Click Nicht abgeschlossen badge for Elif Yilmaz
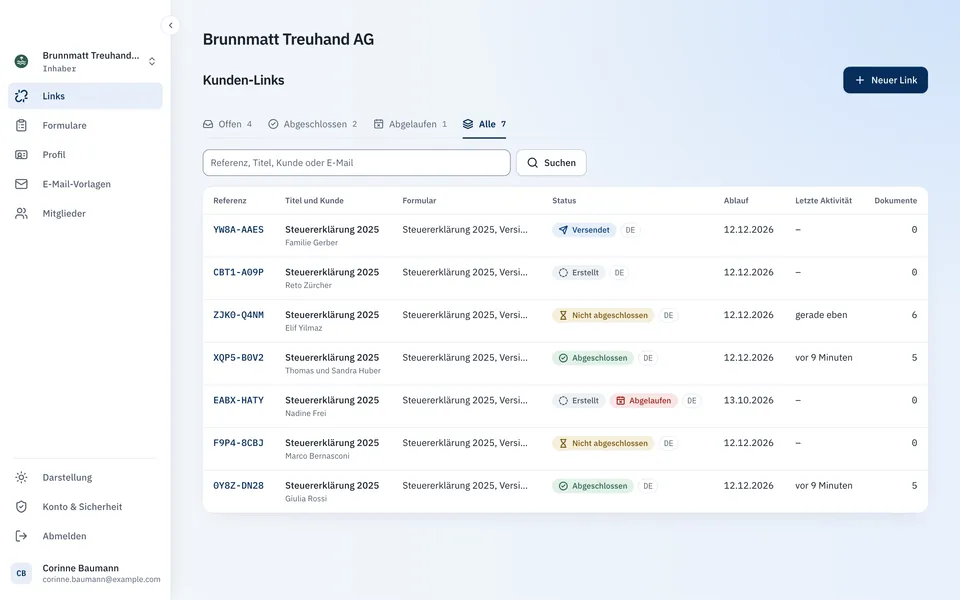This screenshot has height=600, width=960. [x=603, y=315]
